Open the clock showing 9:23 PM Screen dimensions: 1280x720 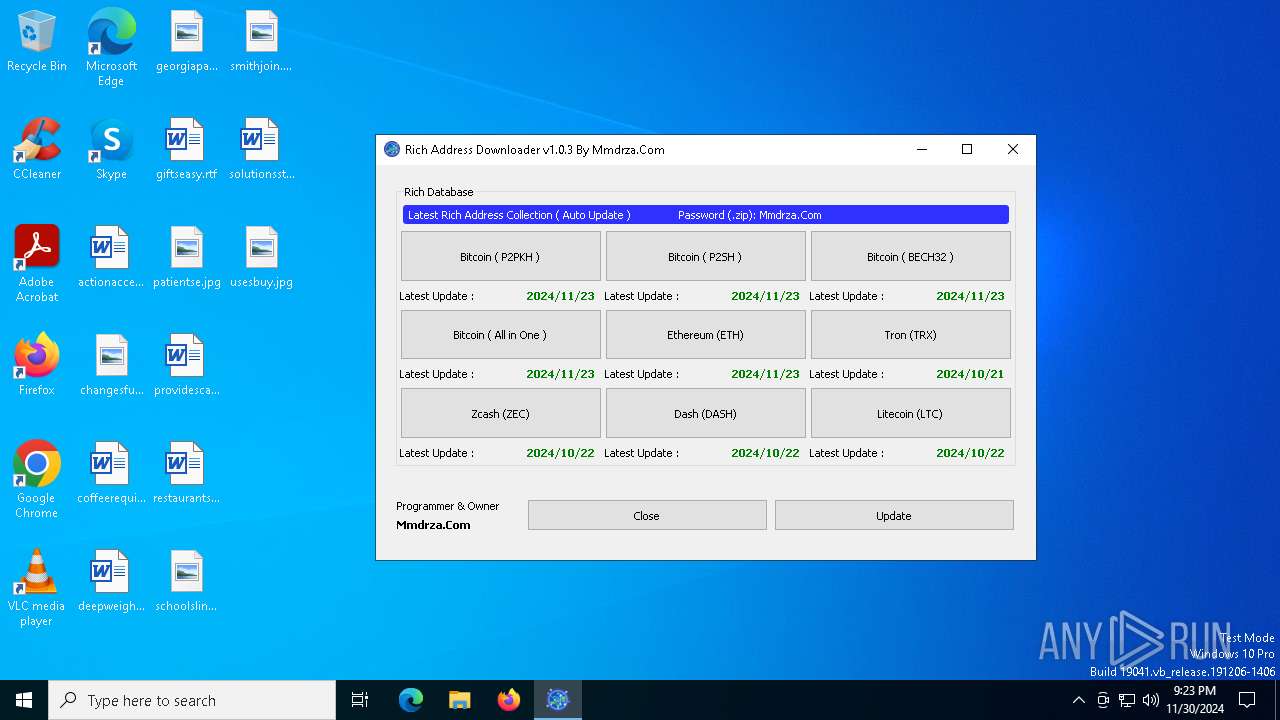[x=1194, y=700]
